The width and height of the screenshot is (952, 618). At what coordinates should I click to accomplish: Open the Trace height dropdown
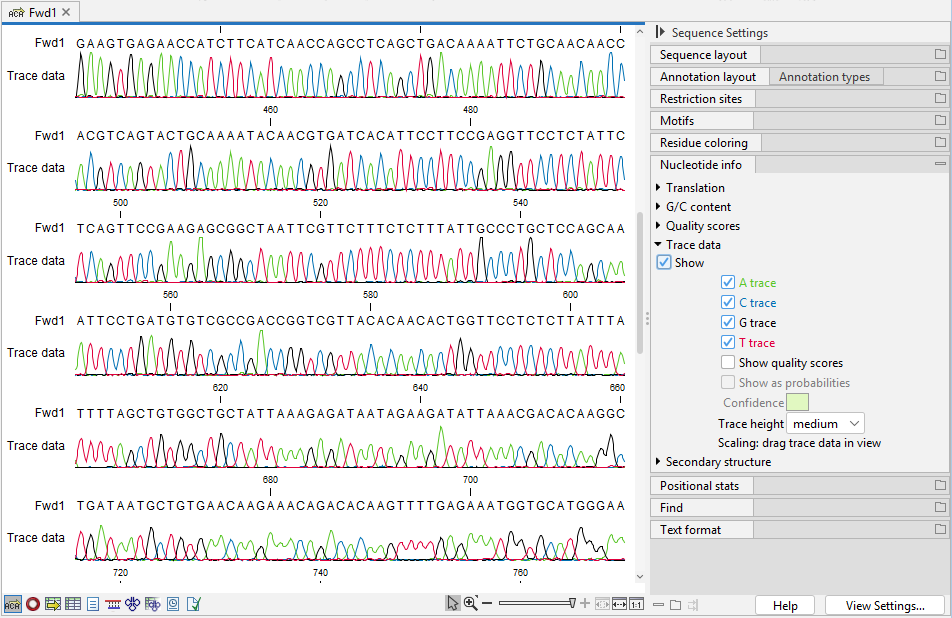(826, 424)
